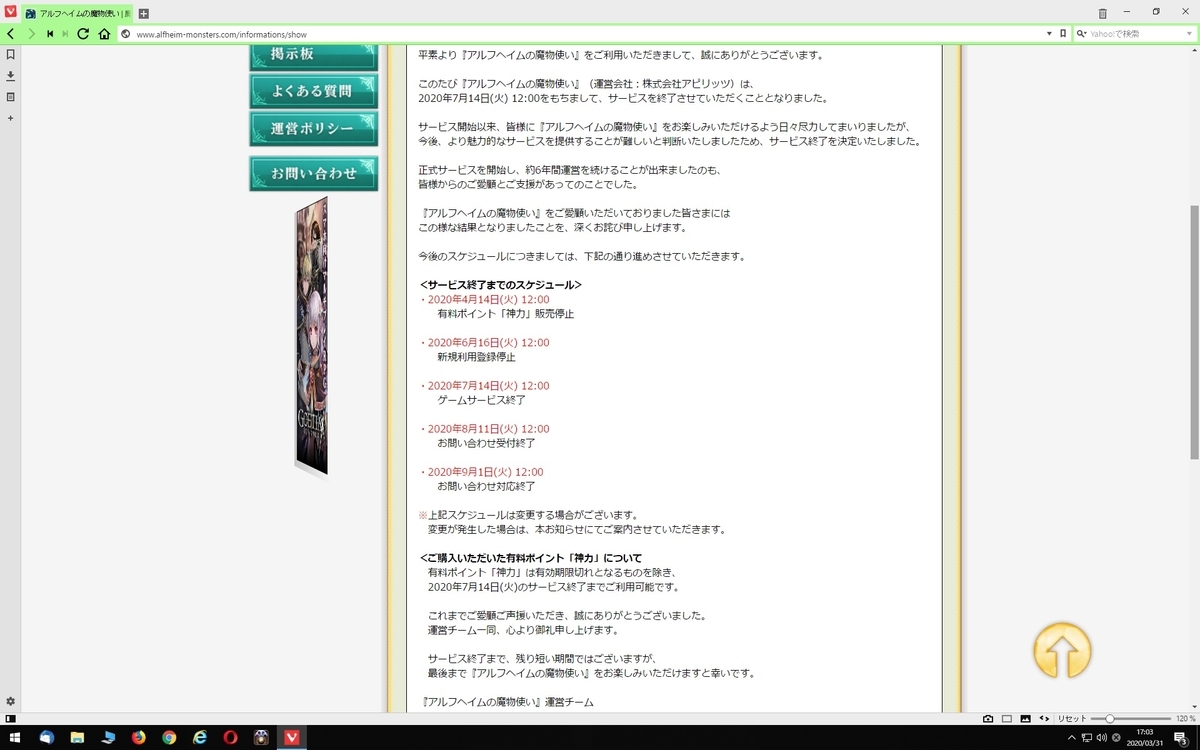Viewport: 1200px width, 750px height.
Task: Open the volume control in tray
Action: [x=1100, y=737]
